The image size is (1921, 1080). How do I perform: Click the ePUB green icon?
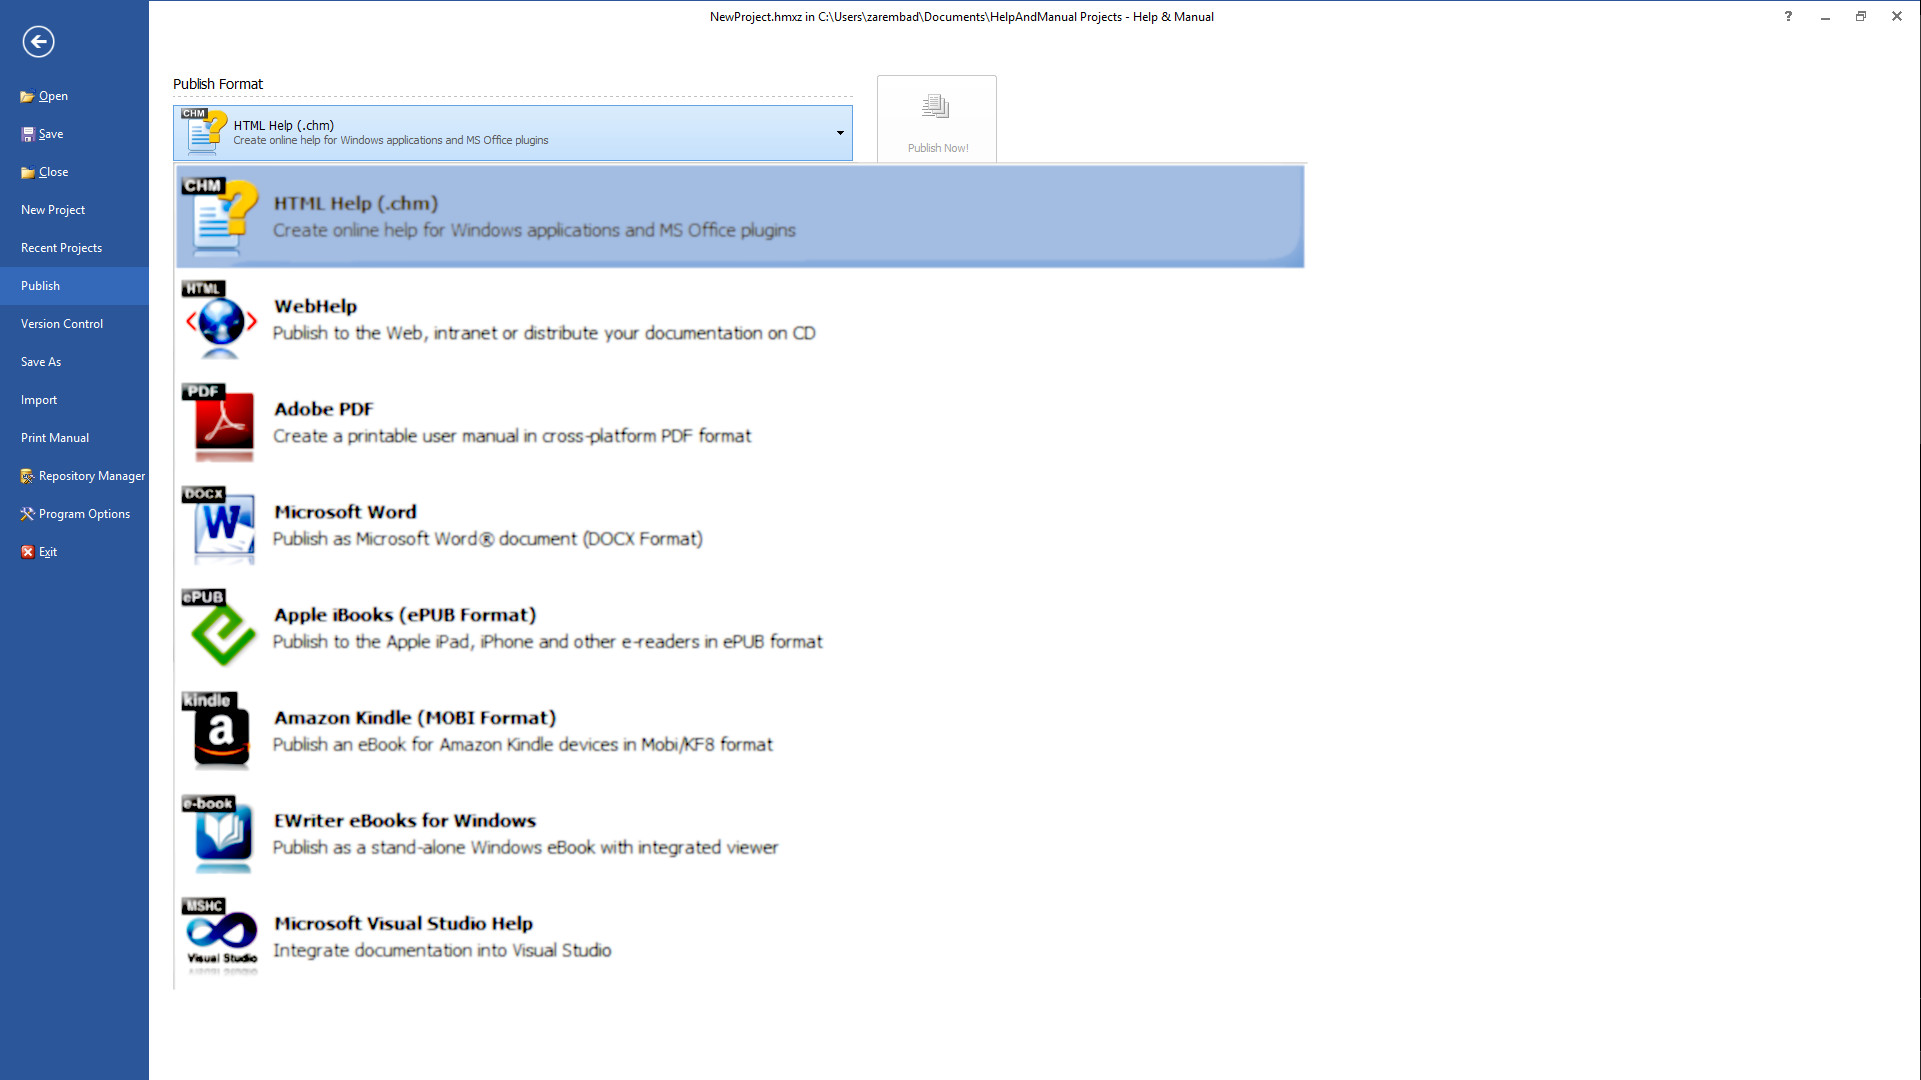220,628
